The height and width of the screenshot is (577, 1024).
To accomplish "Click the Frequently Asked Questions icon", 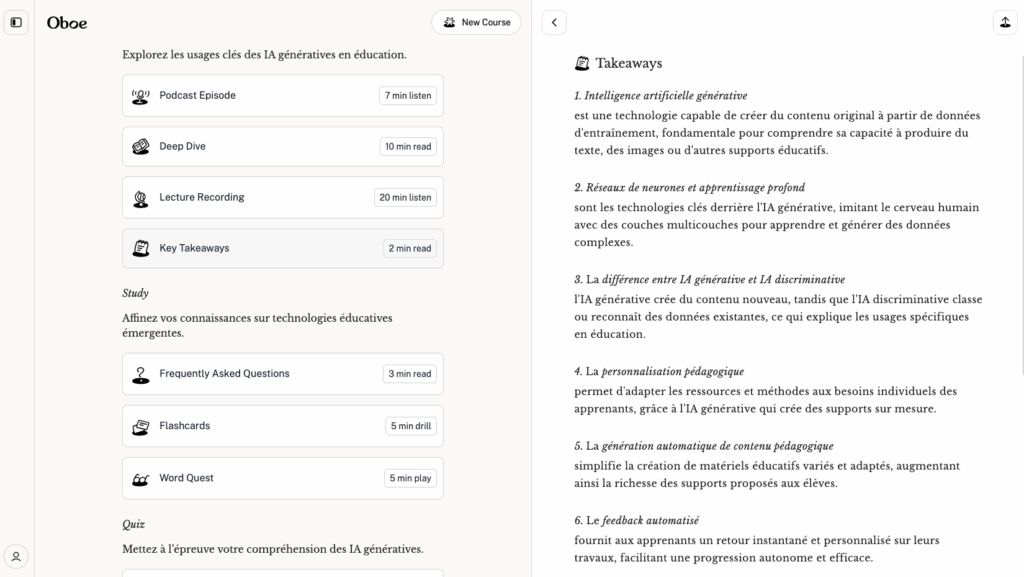I will (141, 374).
